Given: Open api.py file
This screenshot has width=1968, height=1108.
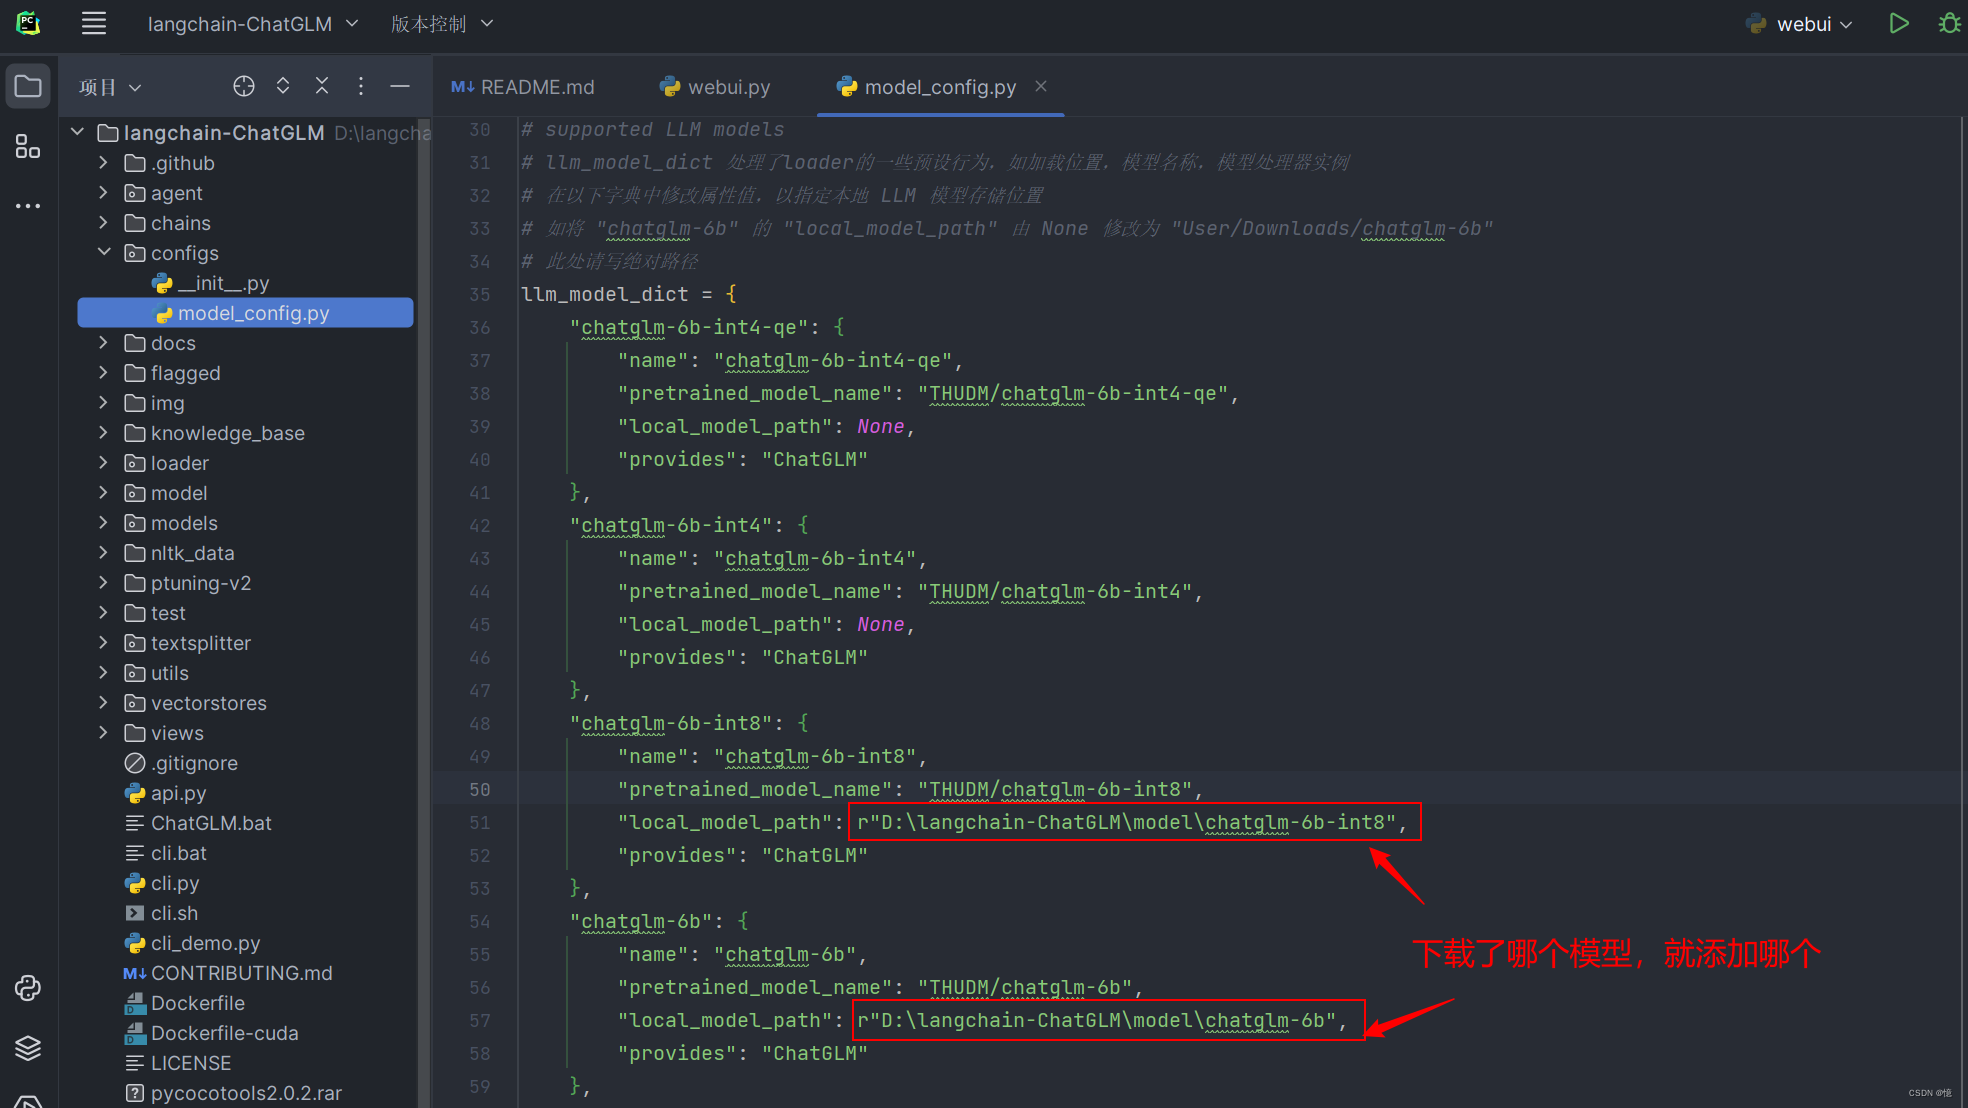Looking at the screenshot, I should tap(166, 793).
